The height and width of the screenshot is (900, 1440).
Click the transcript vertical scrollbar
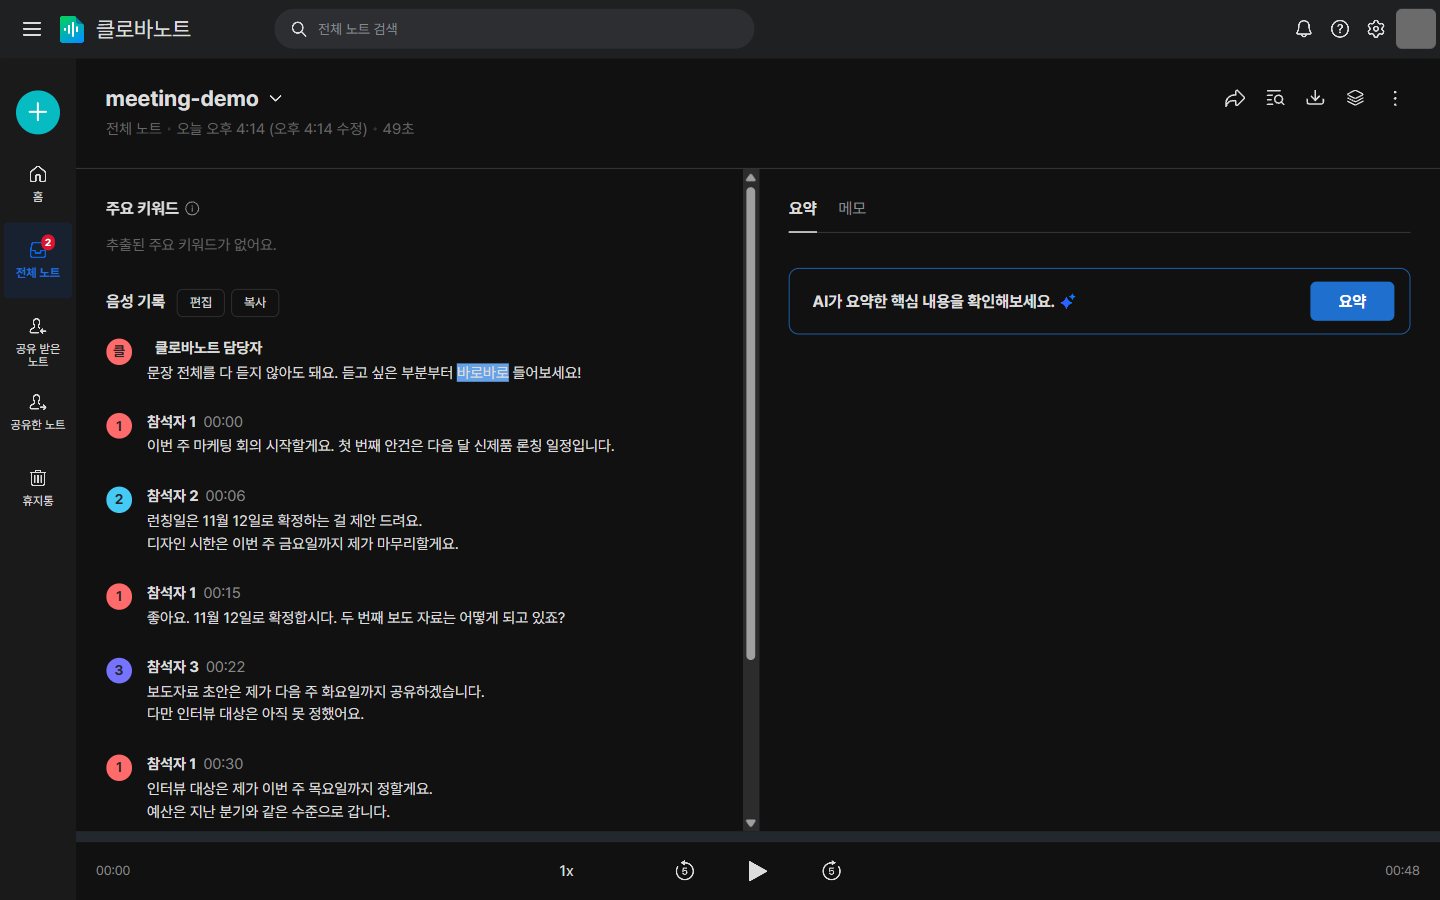[x=751, y=424]
